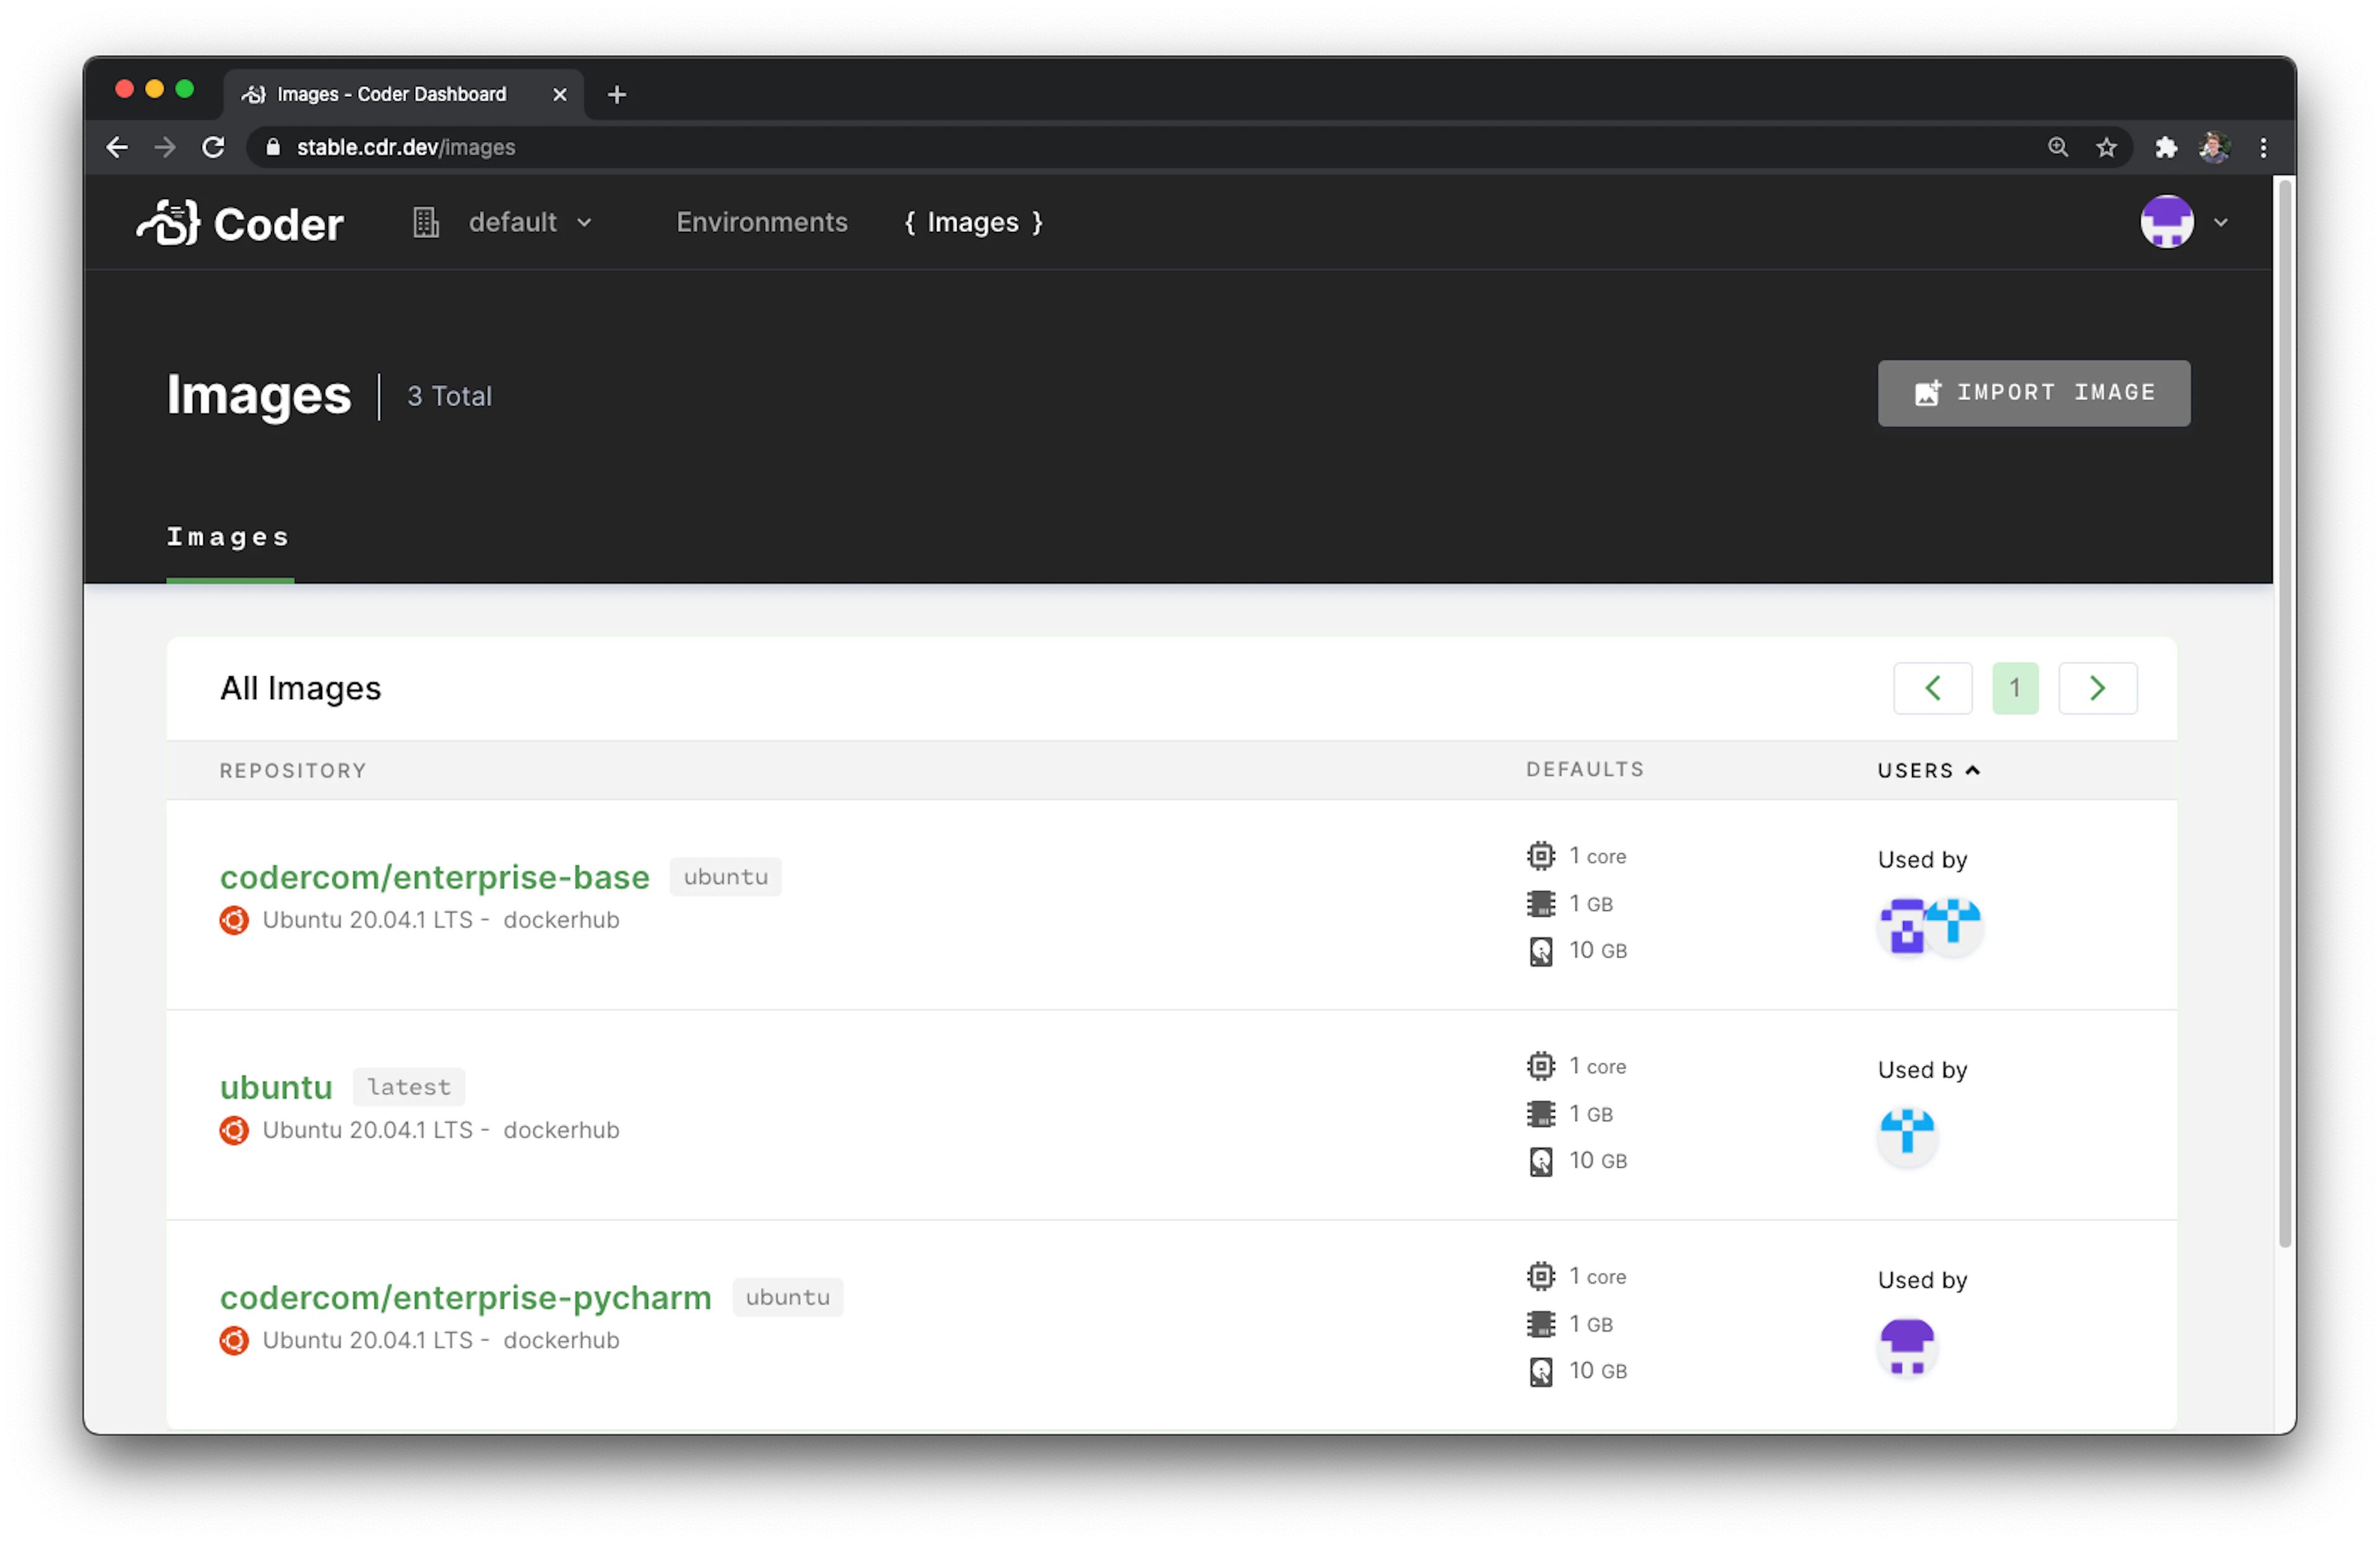The width and height of the screenshot is (2380, 1545).
Task: Click the memory icon for enterprise-pycharm
Action: [x=1540, y=1324]
